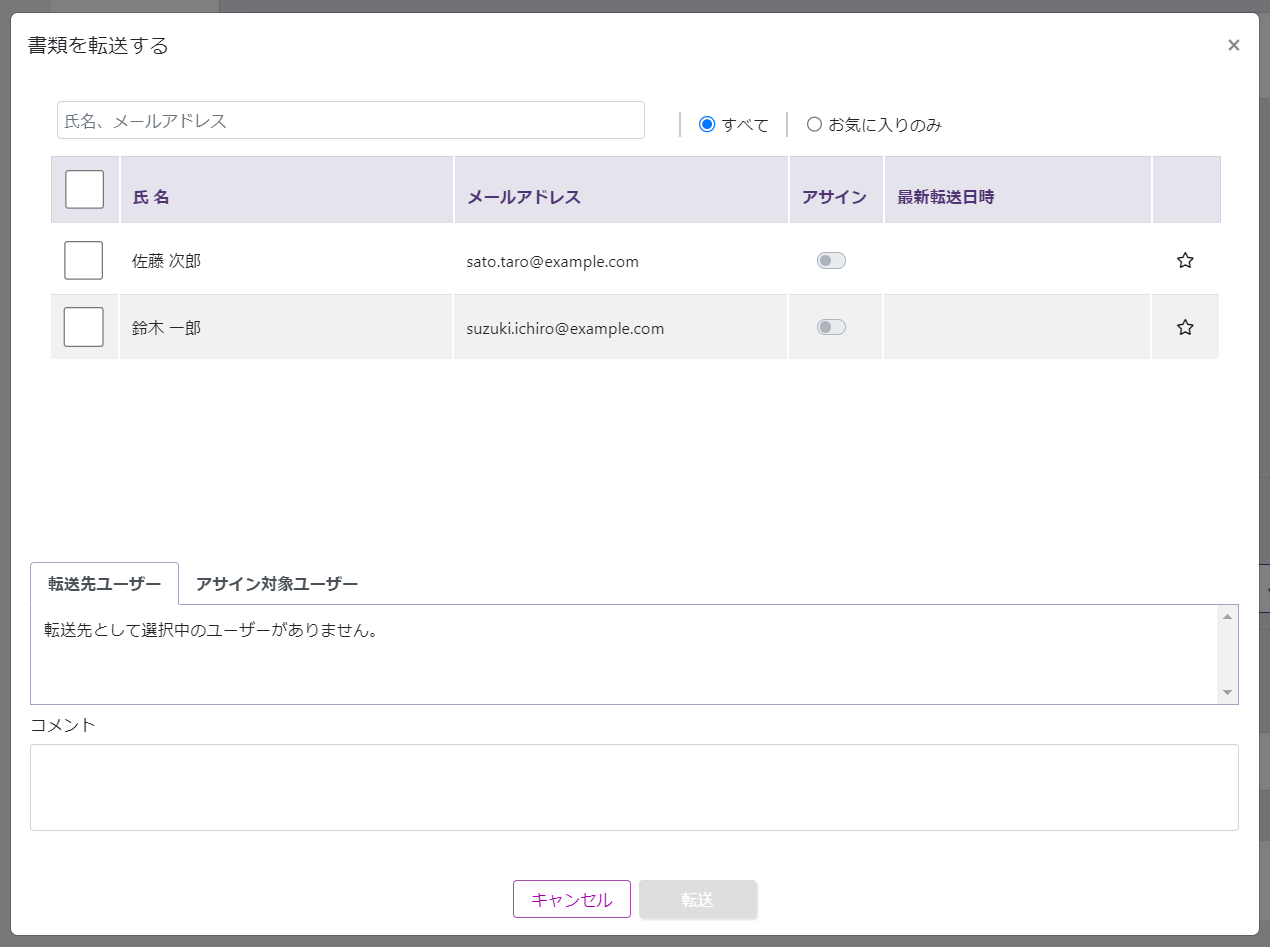Switch to the 転送先ユーザー tab

pos(104,584)
